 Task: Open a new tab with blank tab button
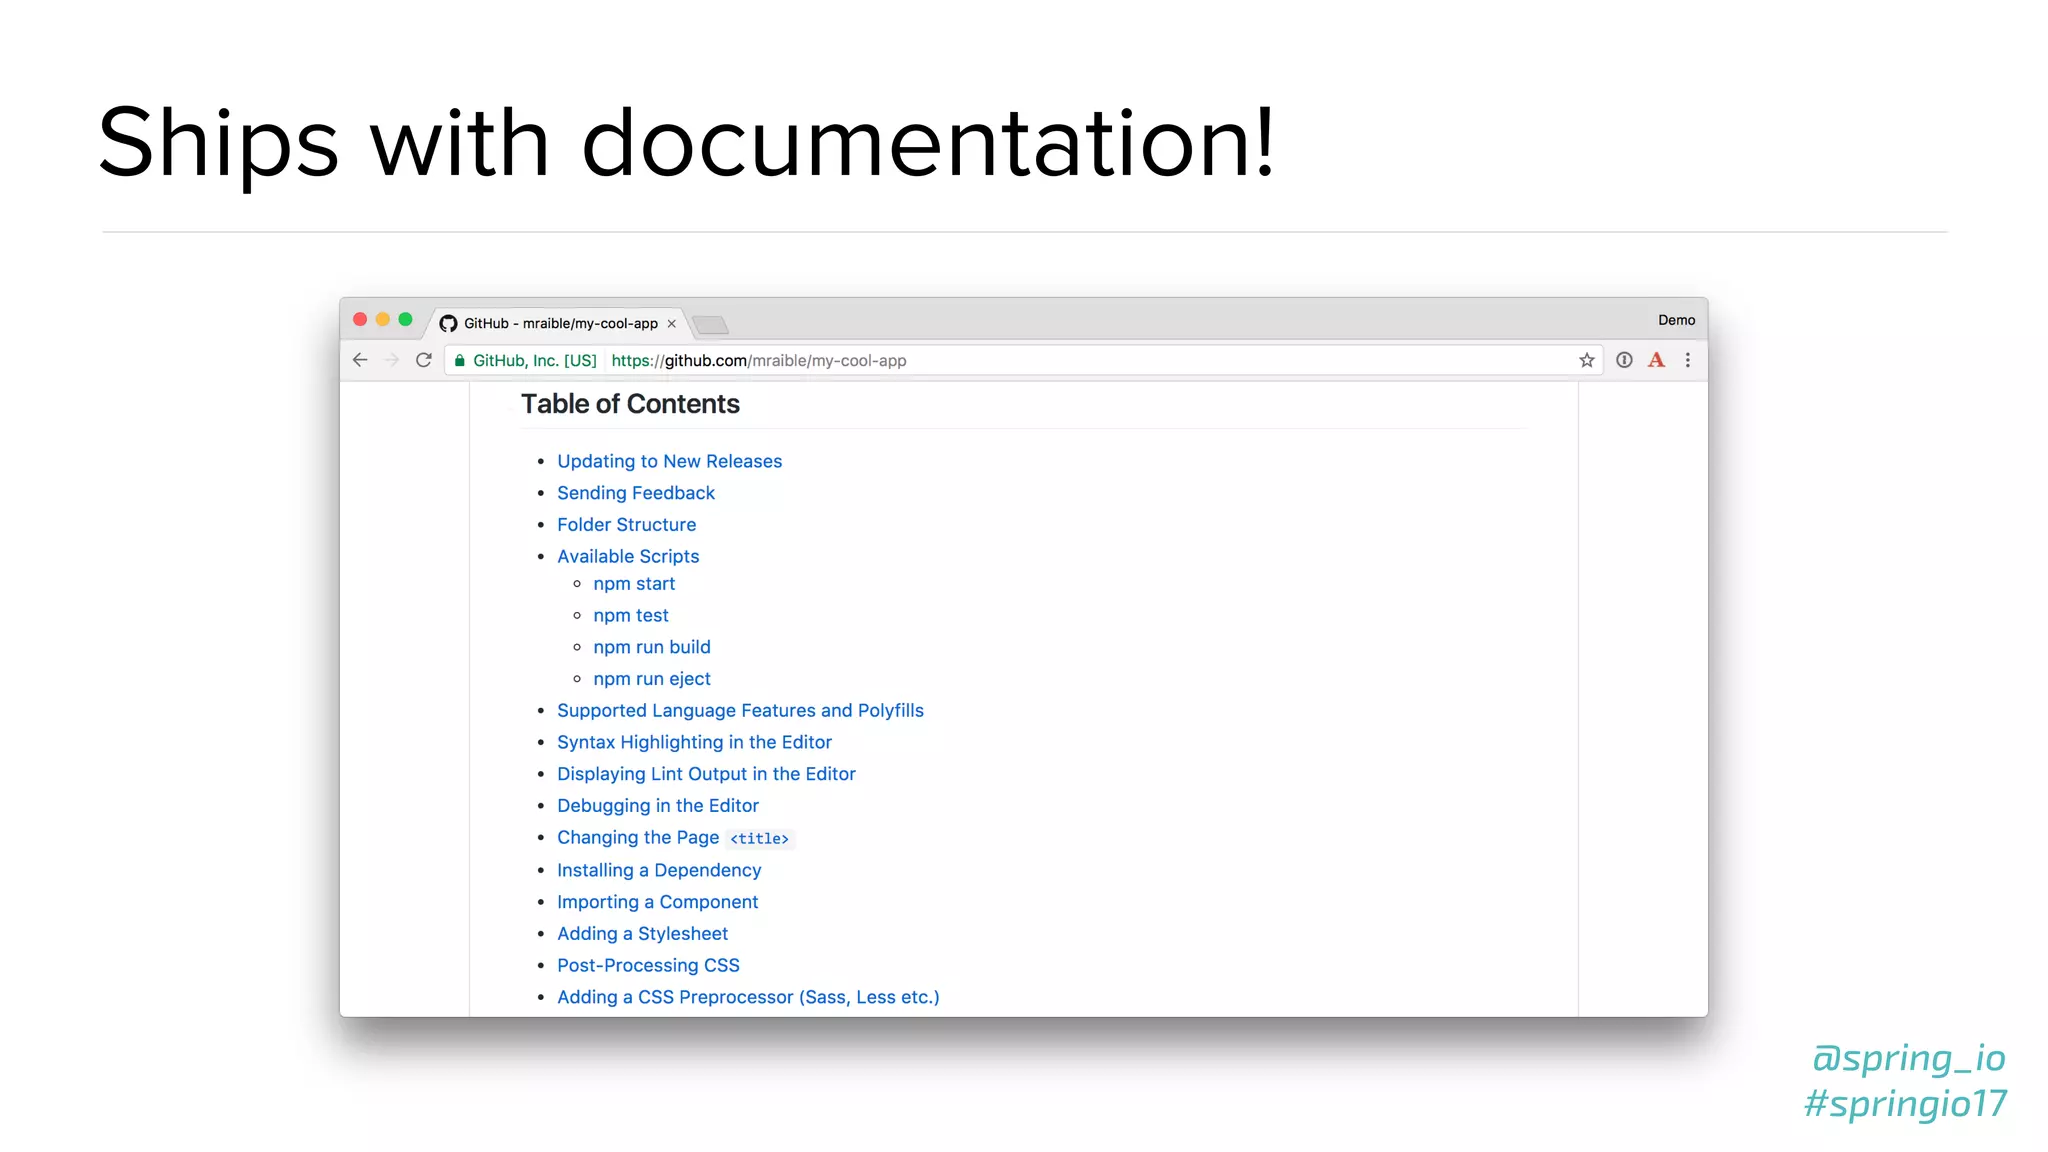(x=710, y=325)
